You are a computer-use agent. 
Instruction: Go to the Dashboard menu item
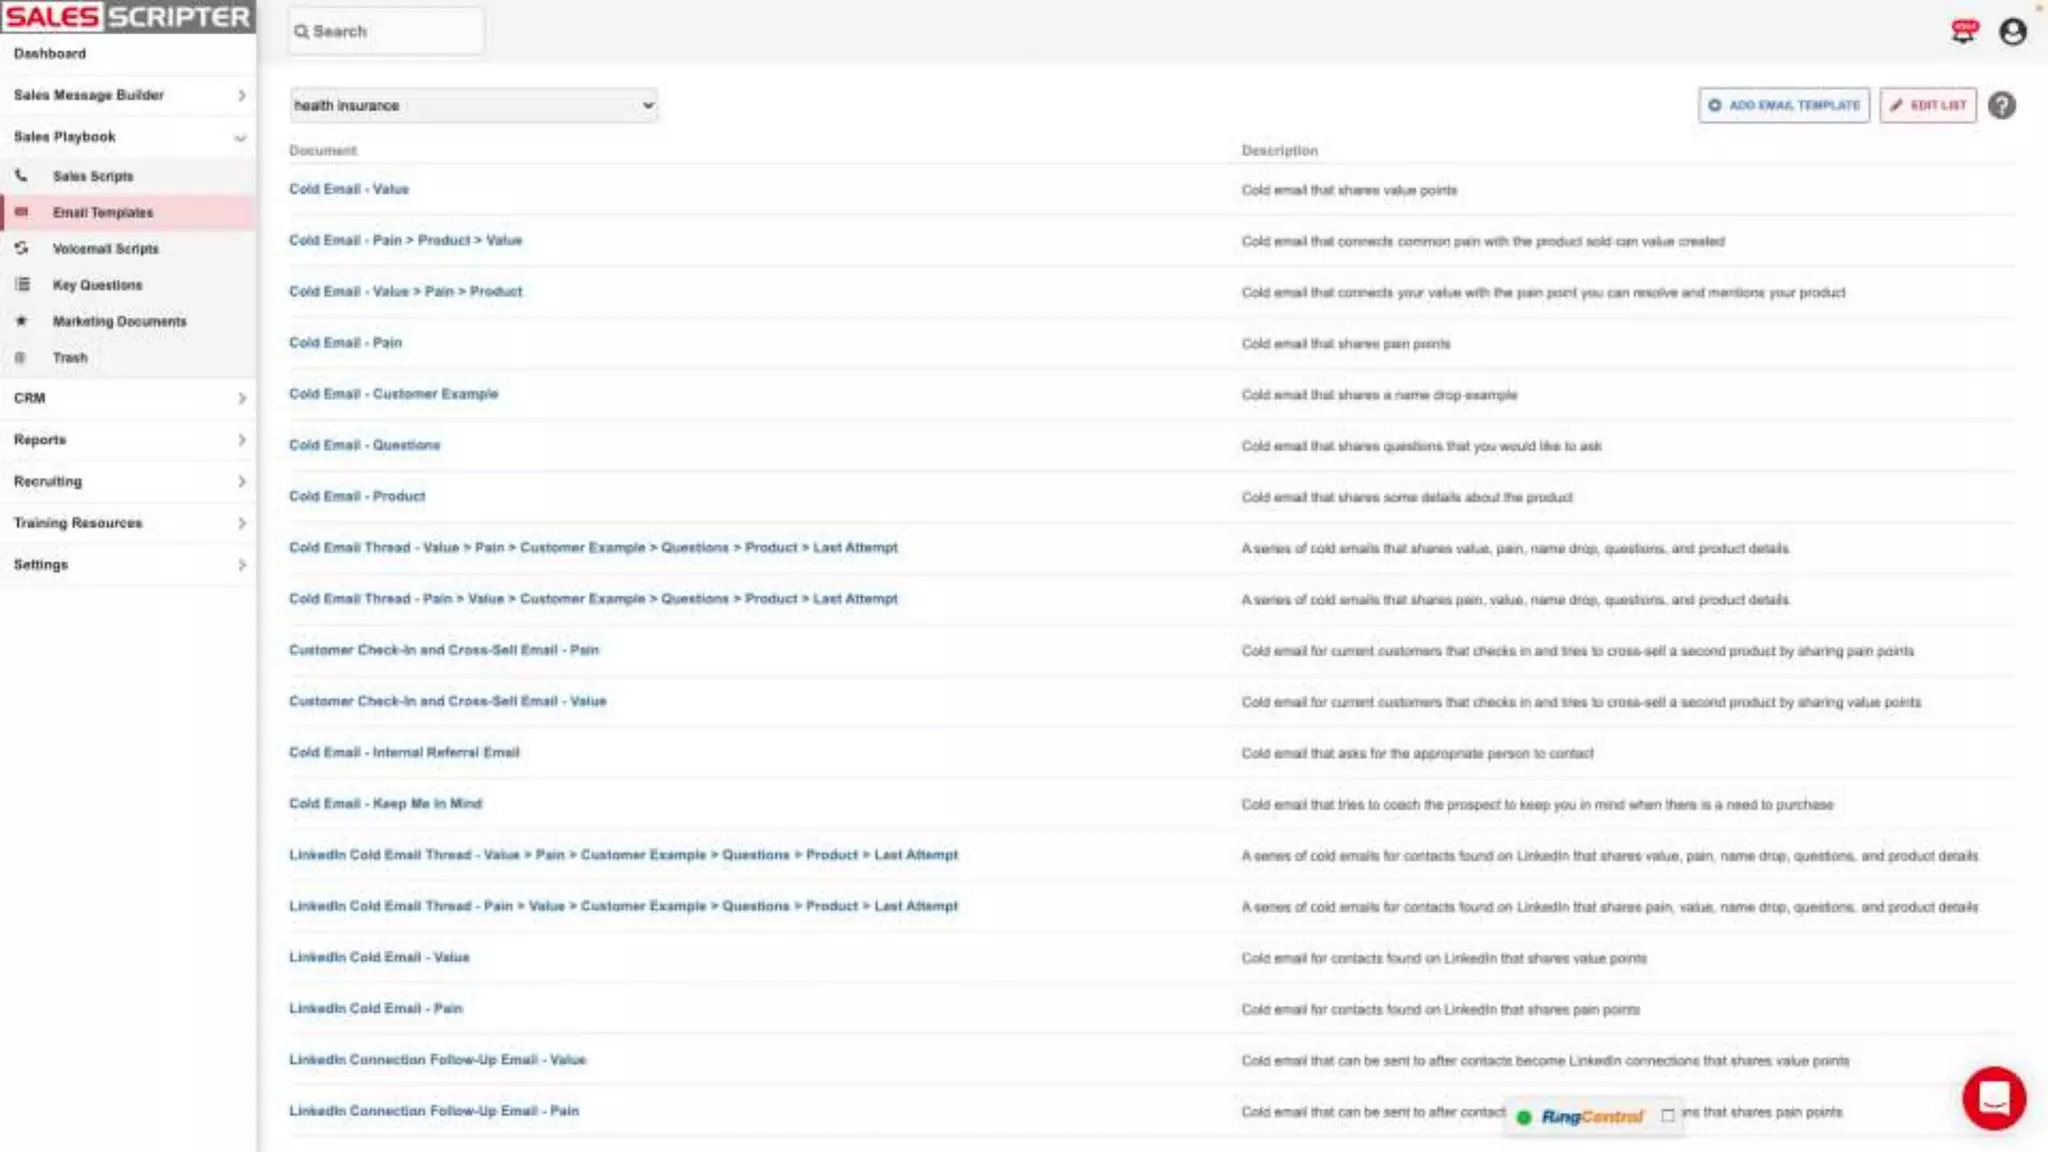click(x=50, y=54)
